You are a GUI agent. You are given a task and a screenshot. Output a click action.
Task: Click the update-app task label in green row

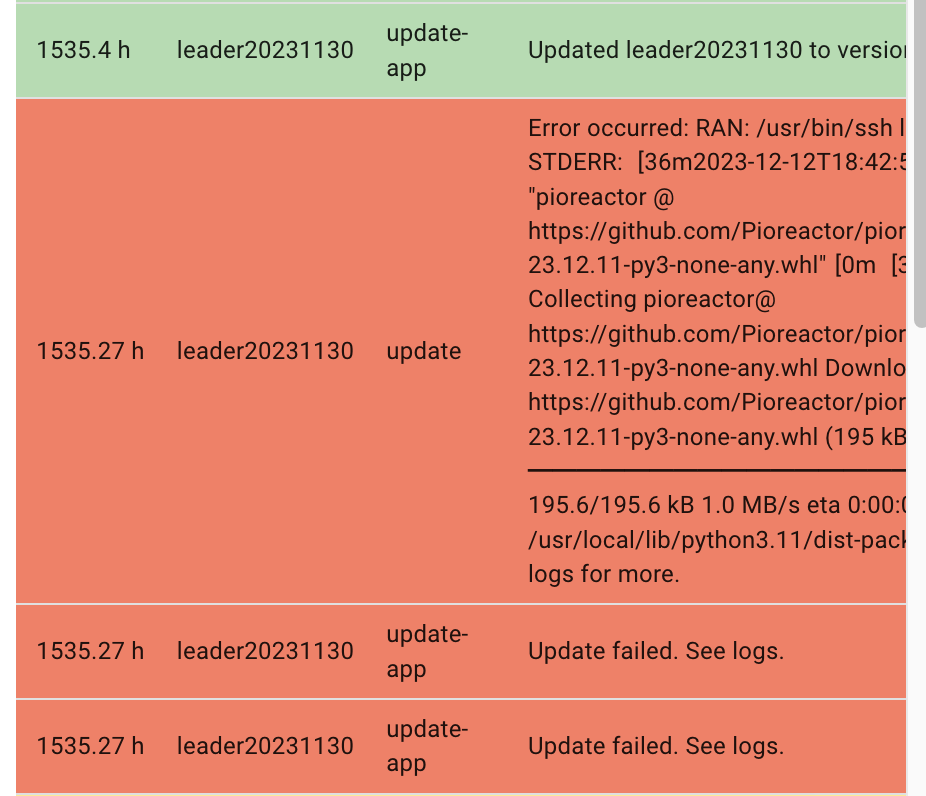pos(427,50)
